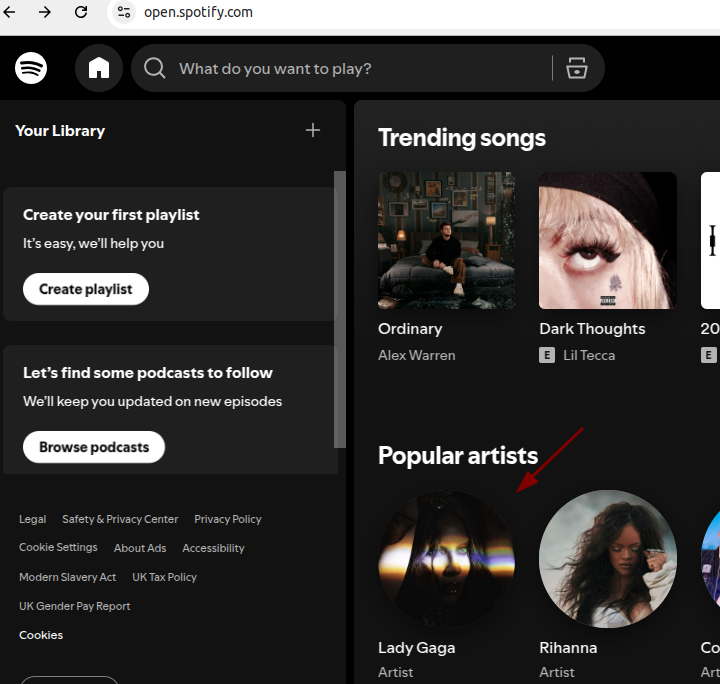
Task: Click the Lady Gaga name label
Action: 416,648
